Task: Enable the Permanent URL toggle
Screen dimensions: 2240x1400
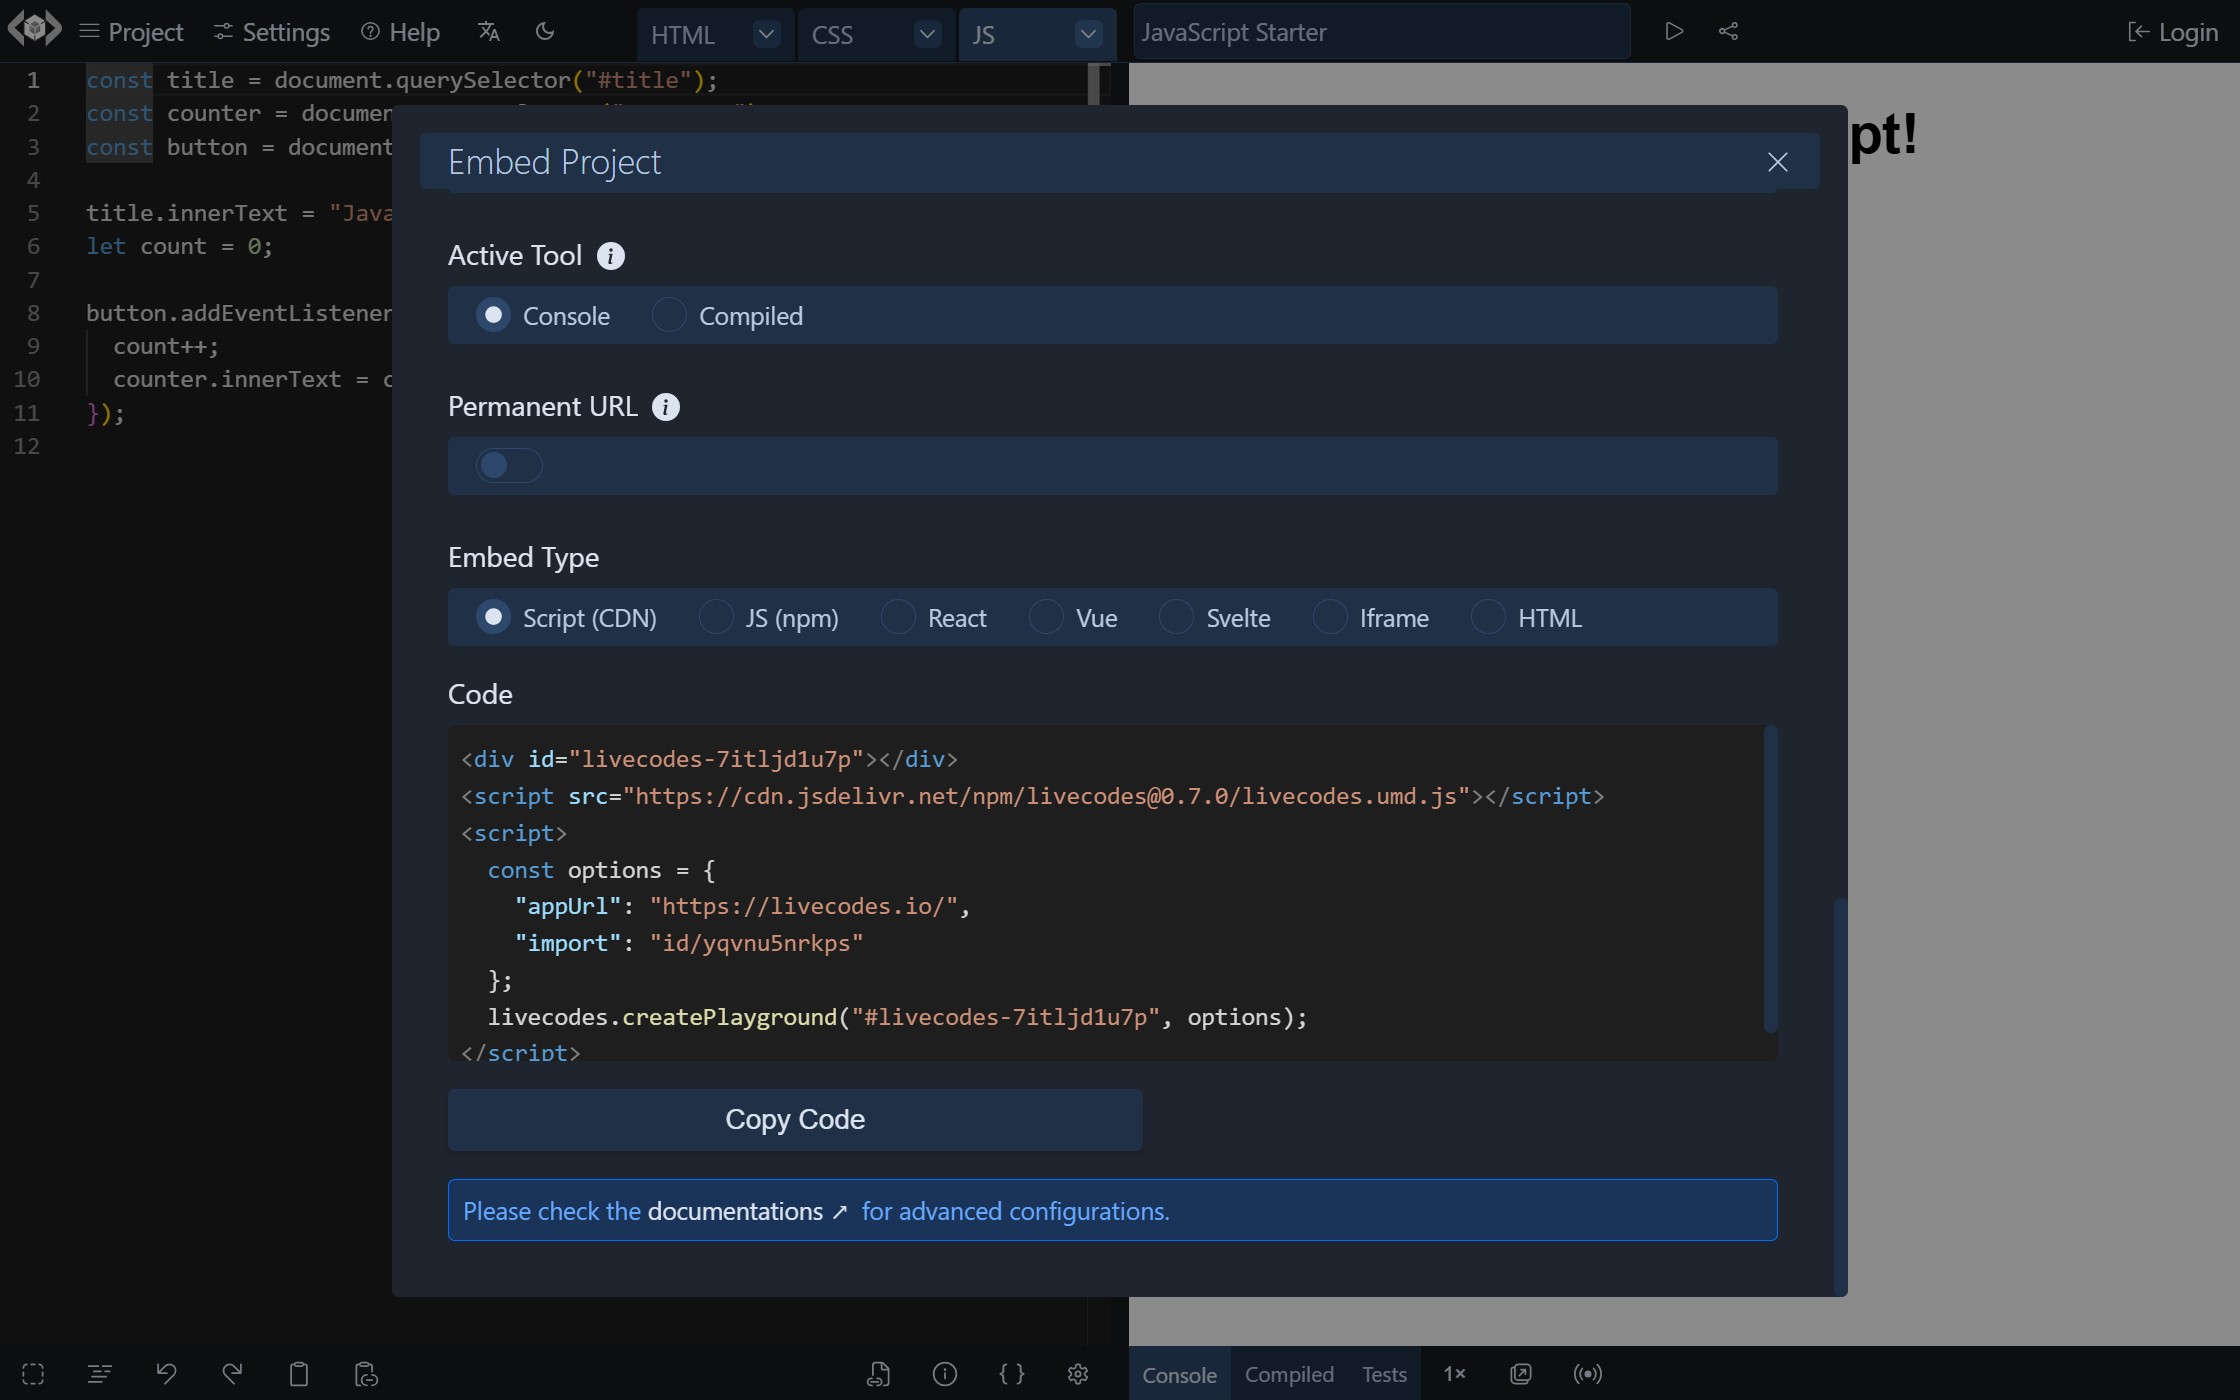Action: click(507, 465)
